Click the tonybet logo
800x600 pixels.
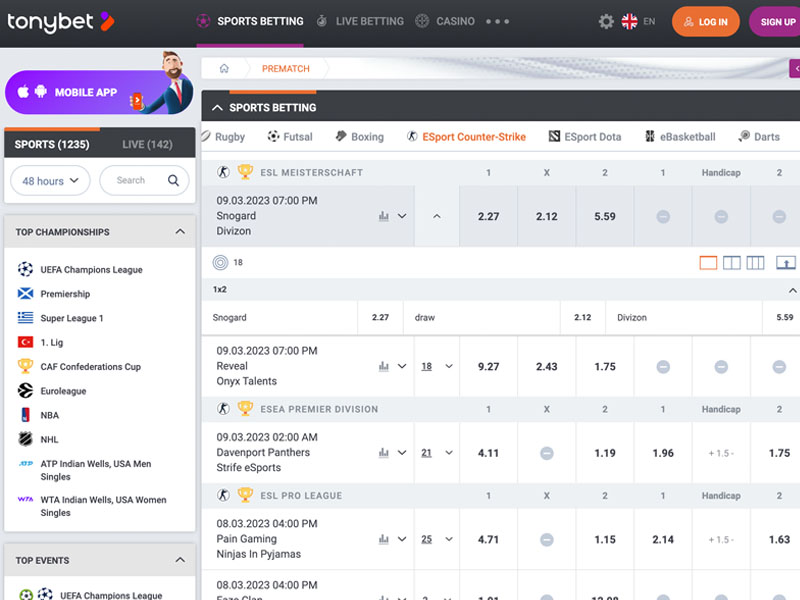point(60,21)
